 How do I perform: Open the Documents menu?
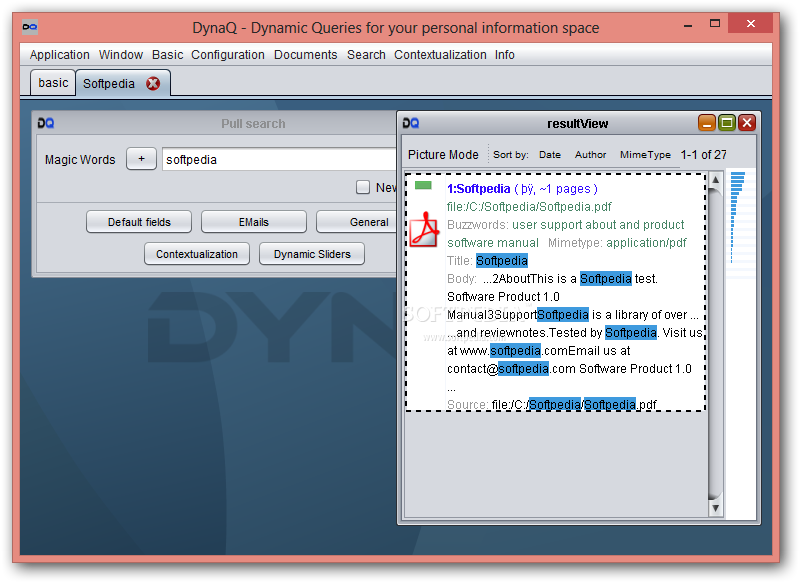coord(306,55)
